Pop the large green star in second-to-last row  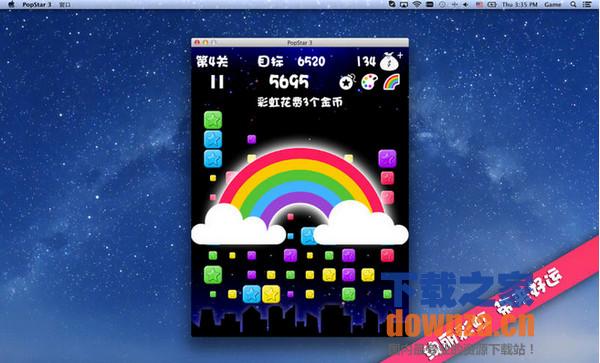click(x=213, y=275)
